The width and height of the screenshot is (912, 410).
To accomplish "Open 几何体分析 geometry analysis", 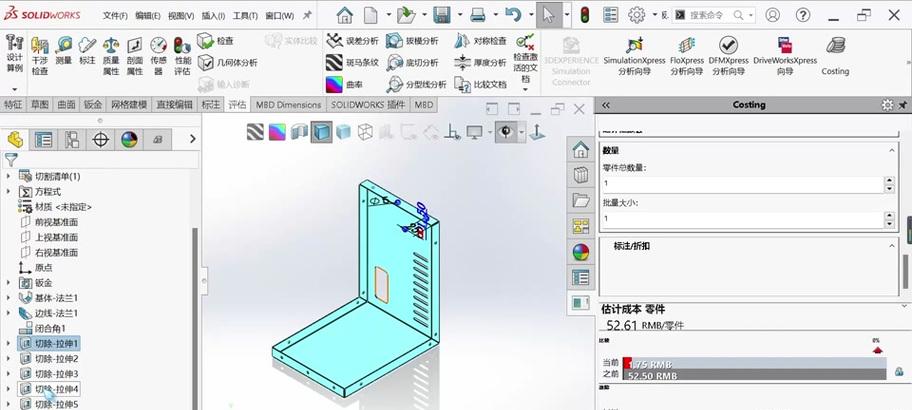I will [x=227, y=62].
